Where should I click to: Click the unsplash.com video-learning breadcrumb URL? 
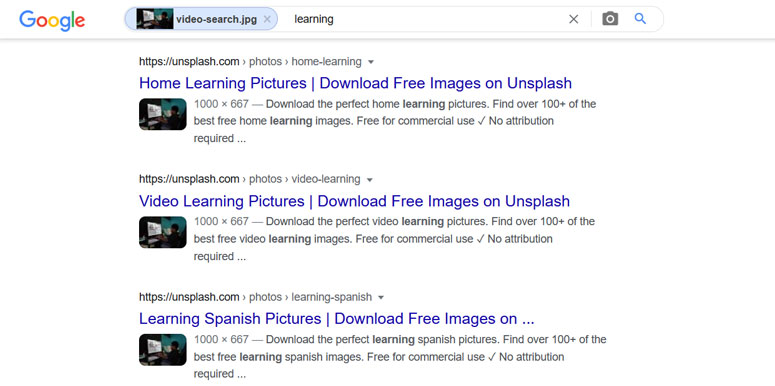coord(250,179)
